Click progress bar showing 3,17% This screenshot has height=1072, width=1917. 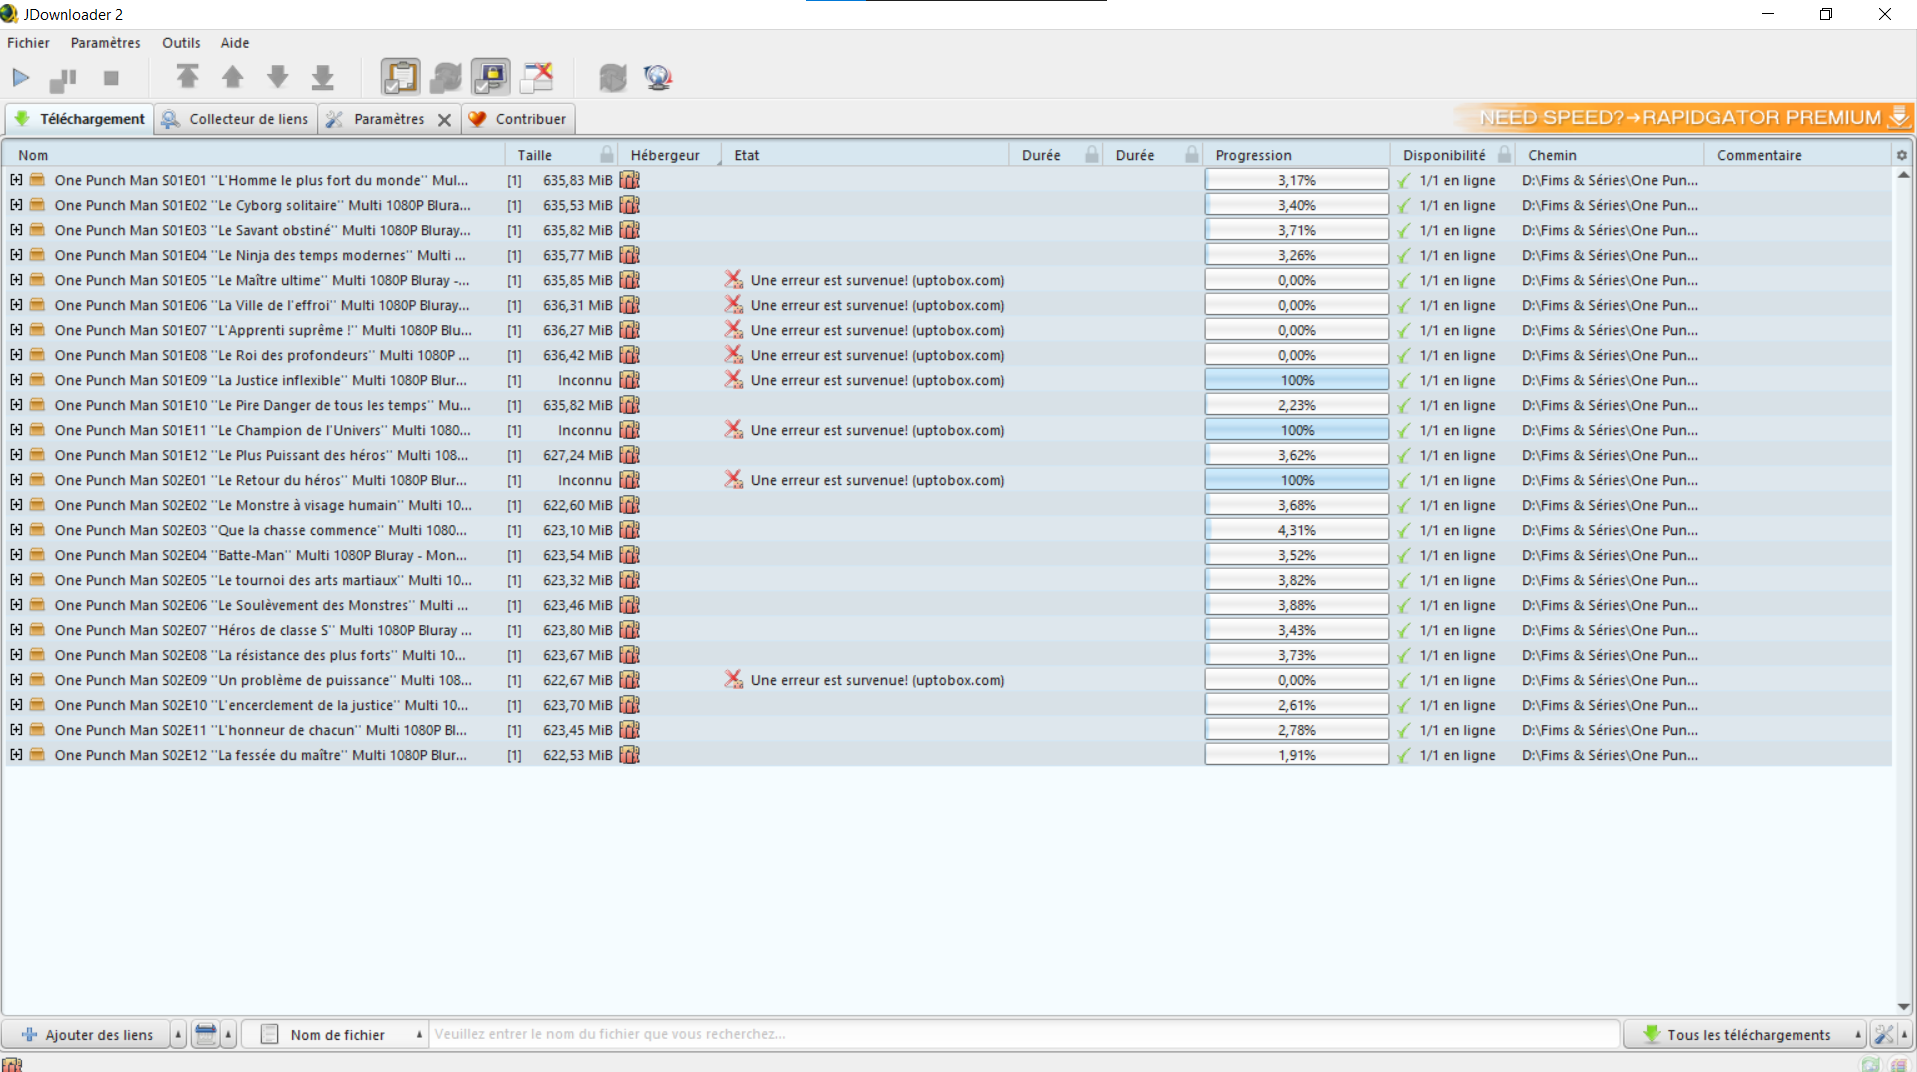pos(1297,180)
